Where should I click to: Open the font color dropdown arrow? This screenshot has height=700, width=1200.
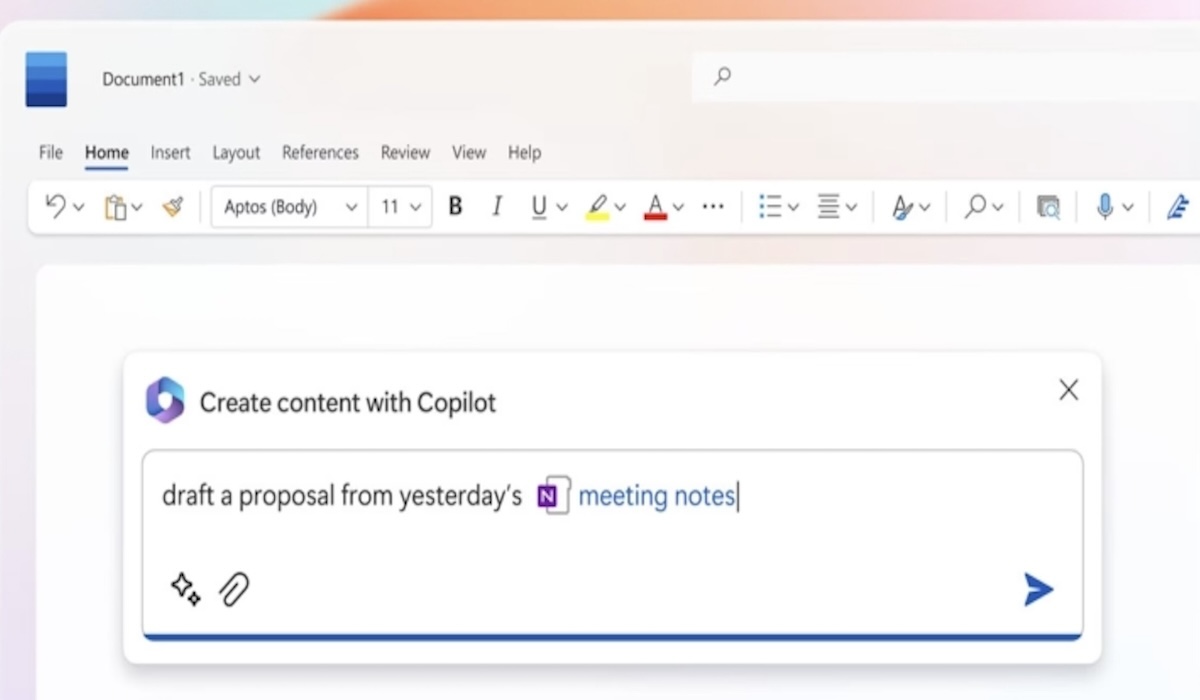[x=678, y=208]
